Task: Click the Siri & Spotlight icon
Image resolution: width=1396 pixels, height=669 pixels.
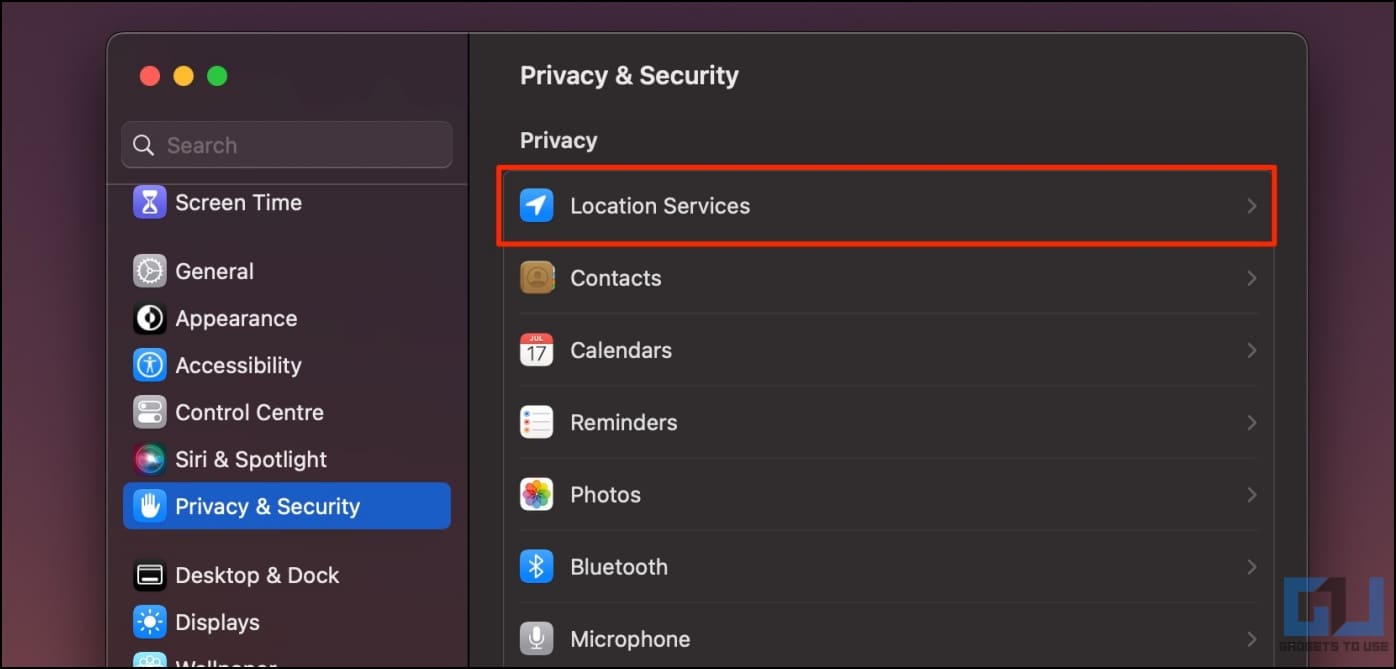Action: click(x=150, y=459)
